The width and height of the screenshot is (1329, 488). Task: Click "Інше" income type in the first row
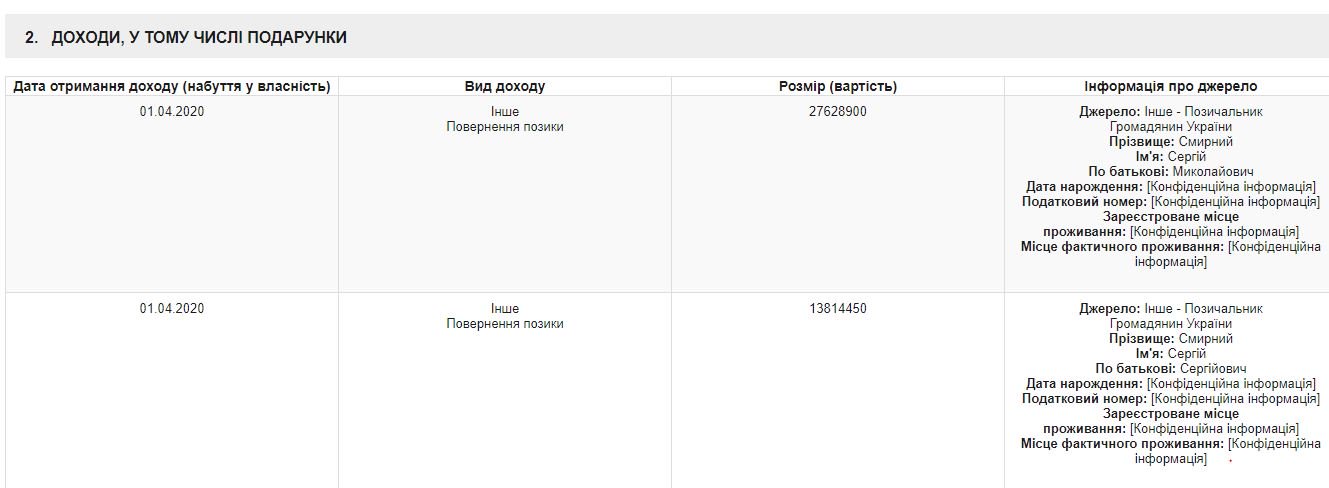505,112
